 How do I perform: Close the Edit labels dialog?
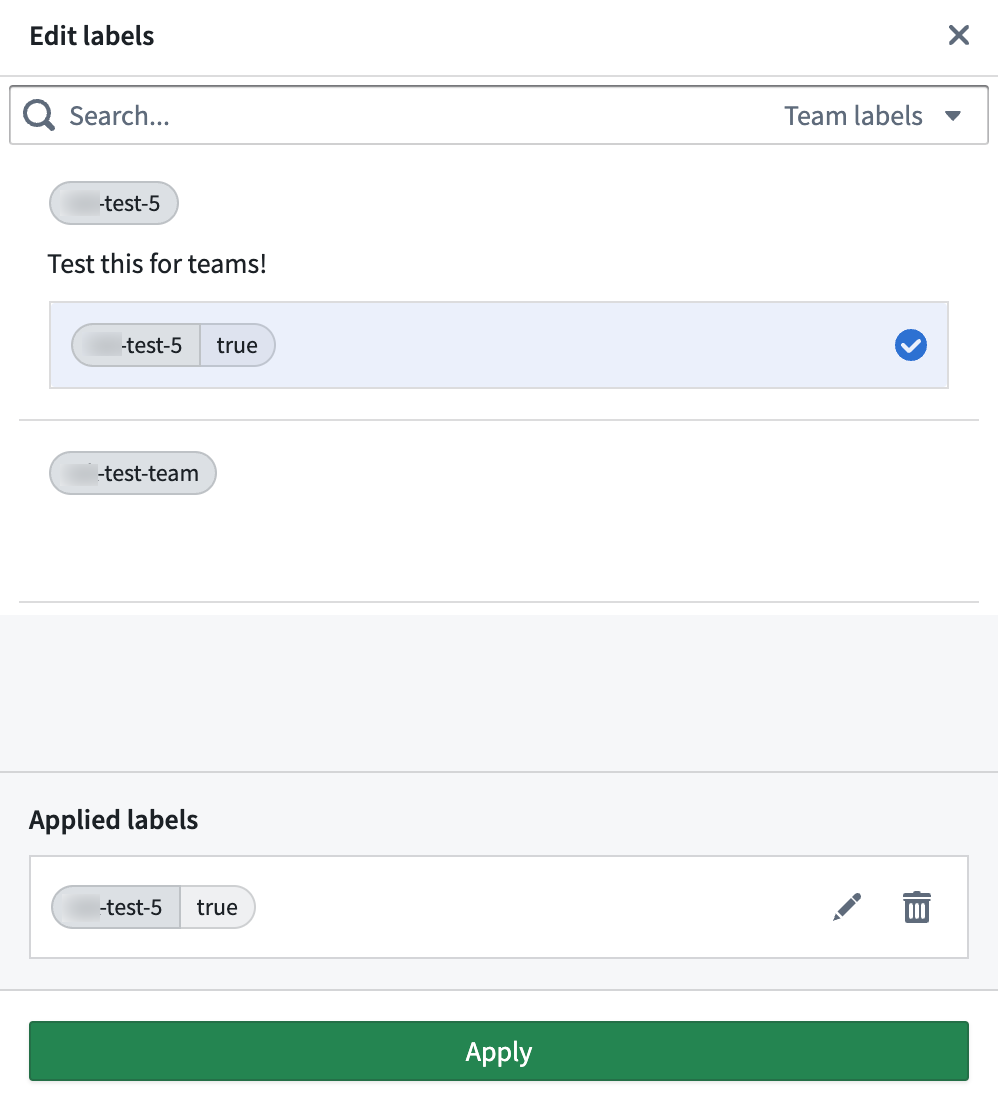click(x=958, y=35)
